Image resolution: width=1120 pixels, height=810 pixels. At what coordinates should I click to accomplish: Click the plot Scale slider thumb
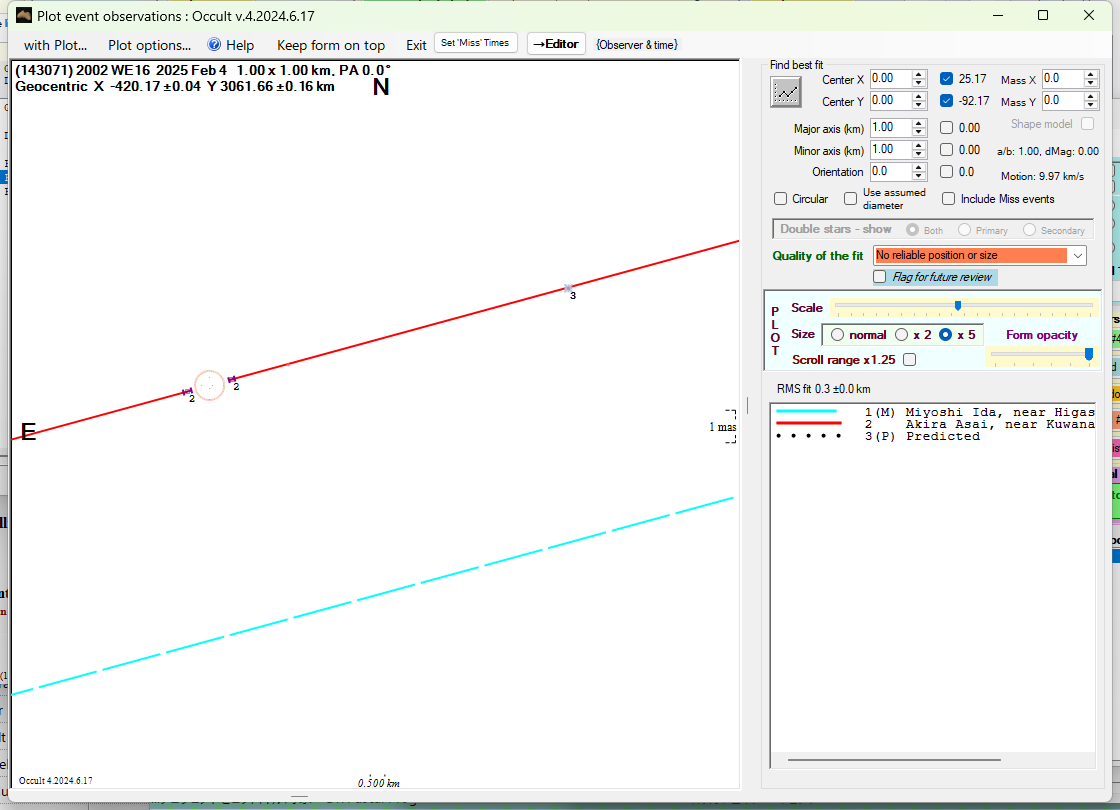point(958,306)
